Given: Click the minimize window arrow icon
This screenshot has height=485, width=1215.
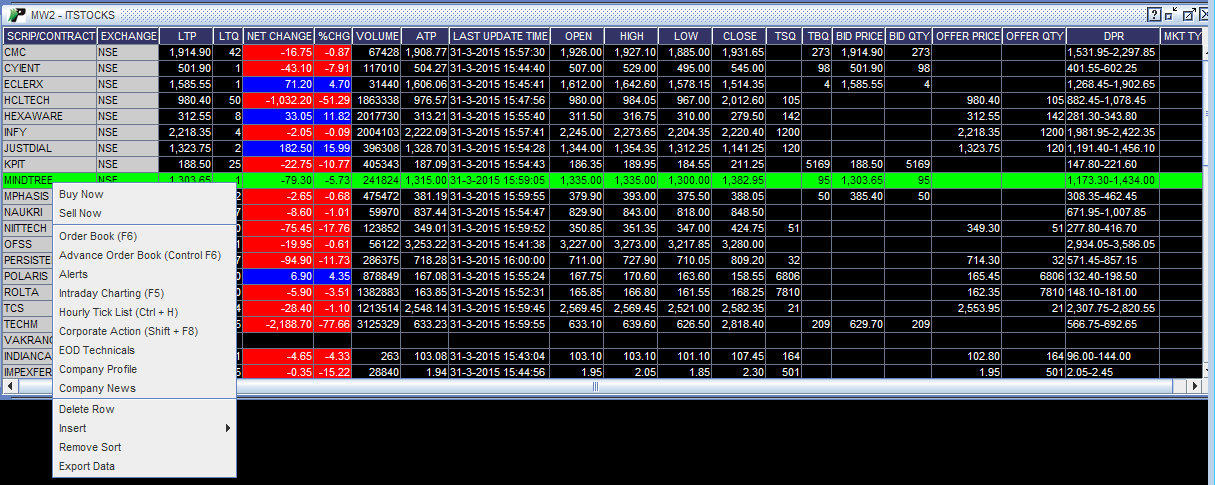Looking at the screenshot, I should point(1171,14).
